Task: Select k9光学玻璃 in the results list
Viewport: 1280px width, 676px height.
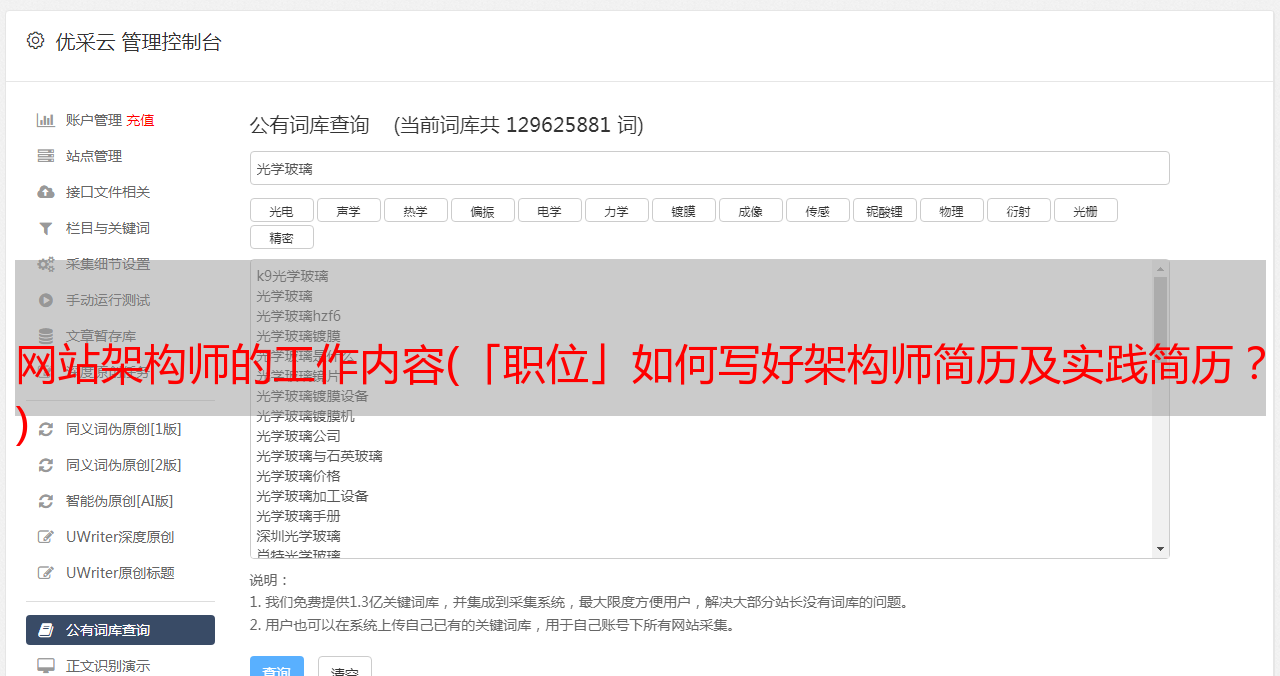Action: [292, 276]
